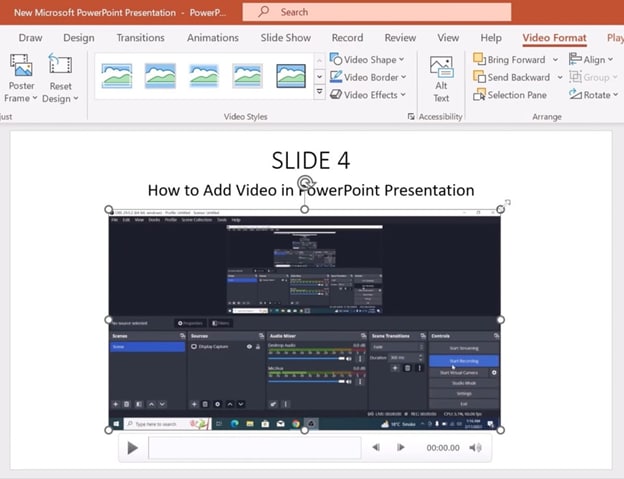Switch to the Transitions tab
Viewport: 624px width, 479px height.
coord(140,38)
